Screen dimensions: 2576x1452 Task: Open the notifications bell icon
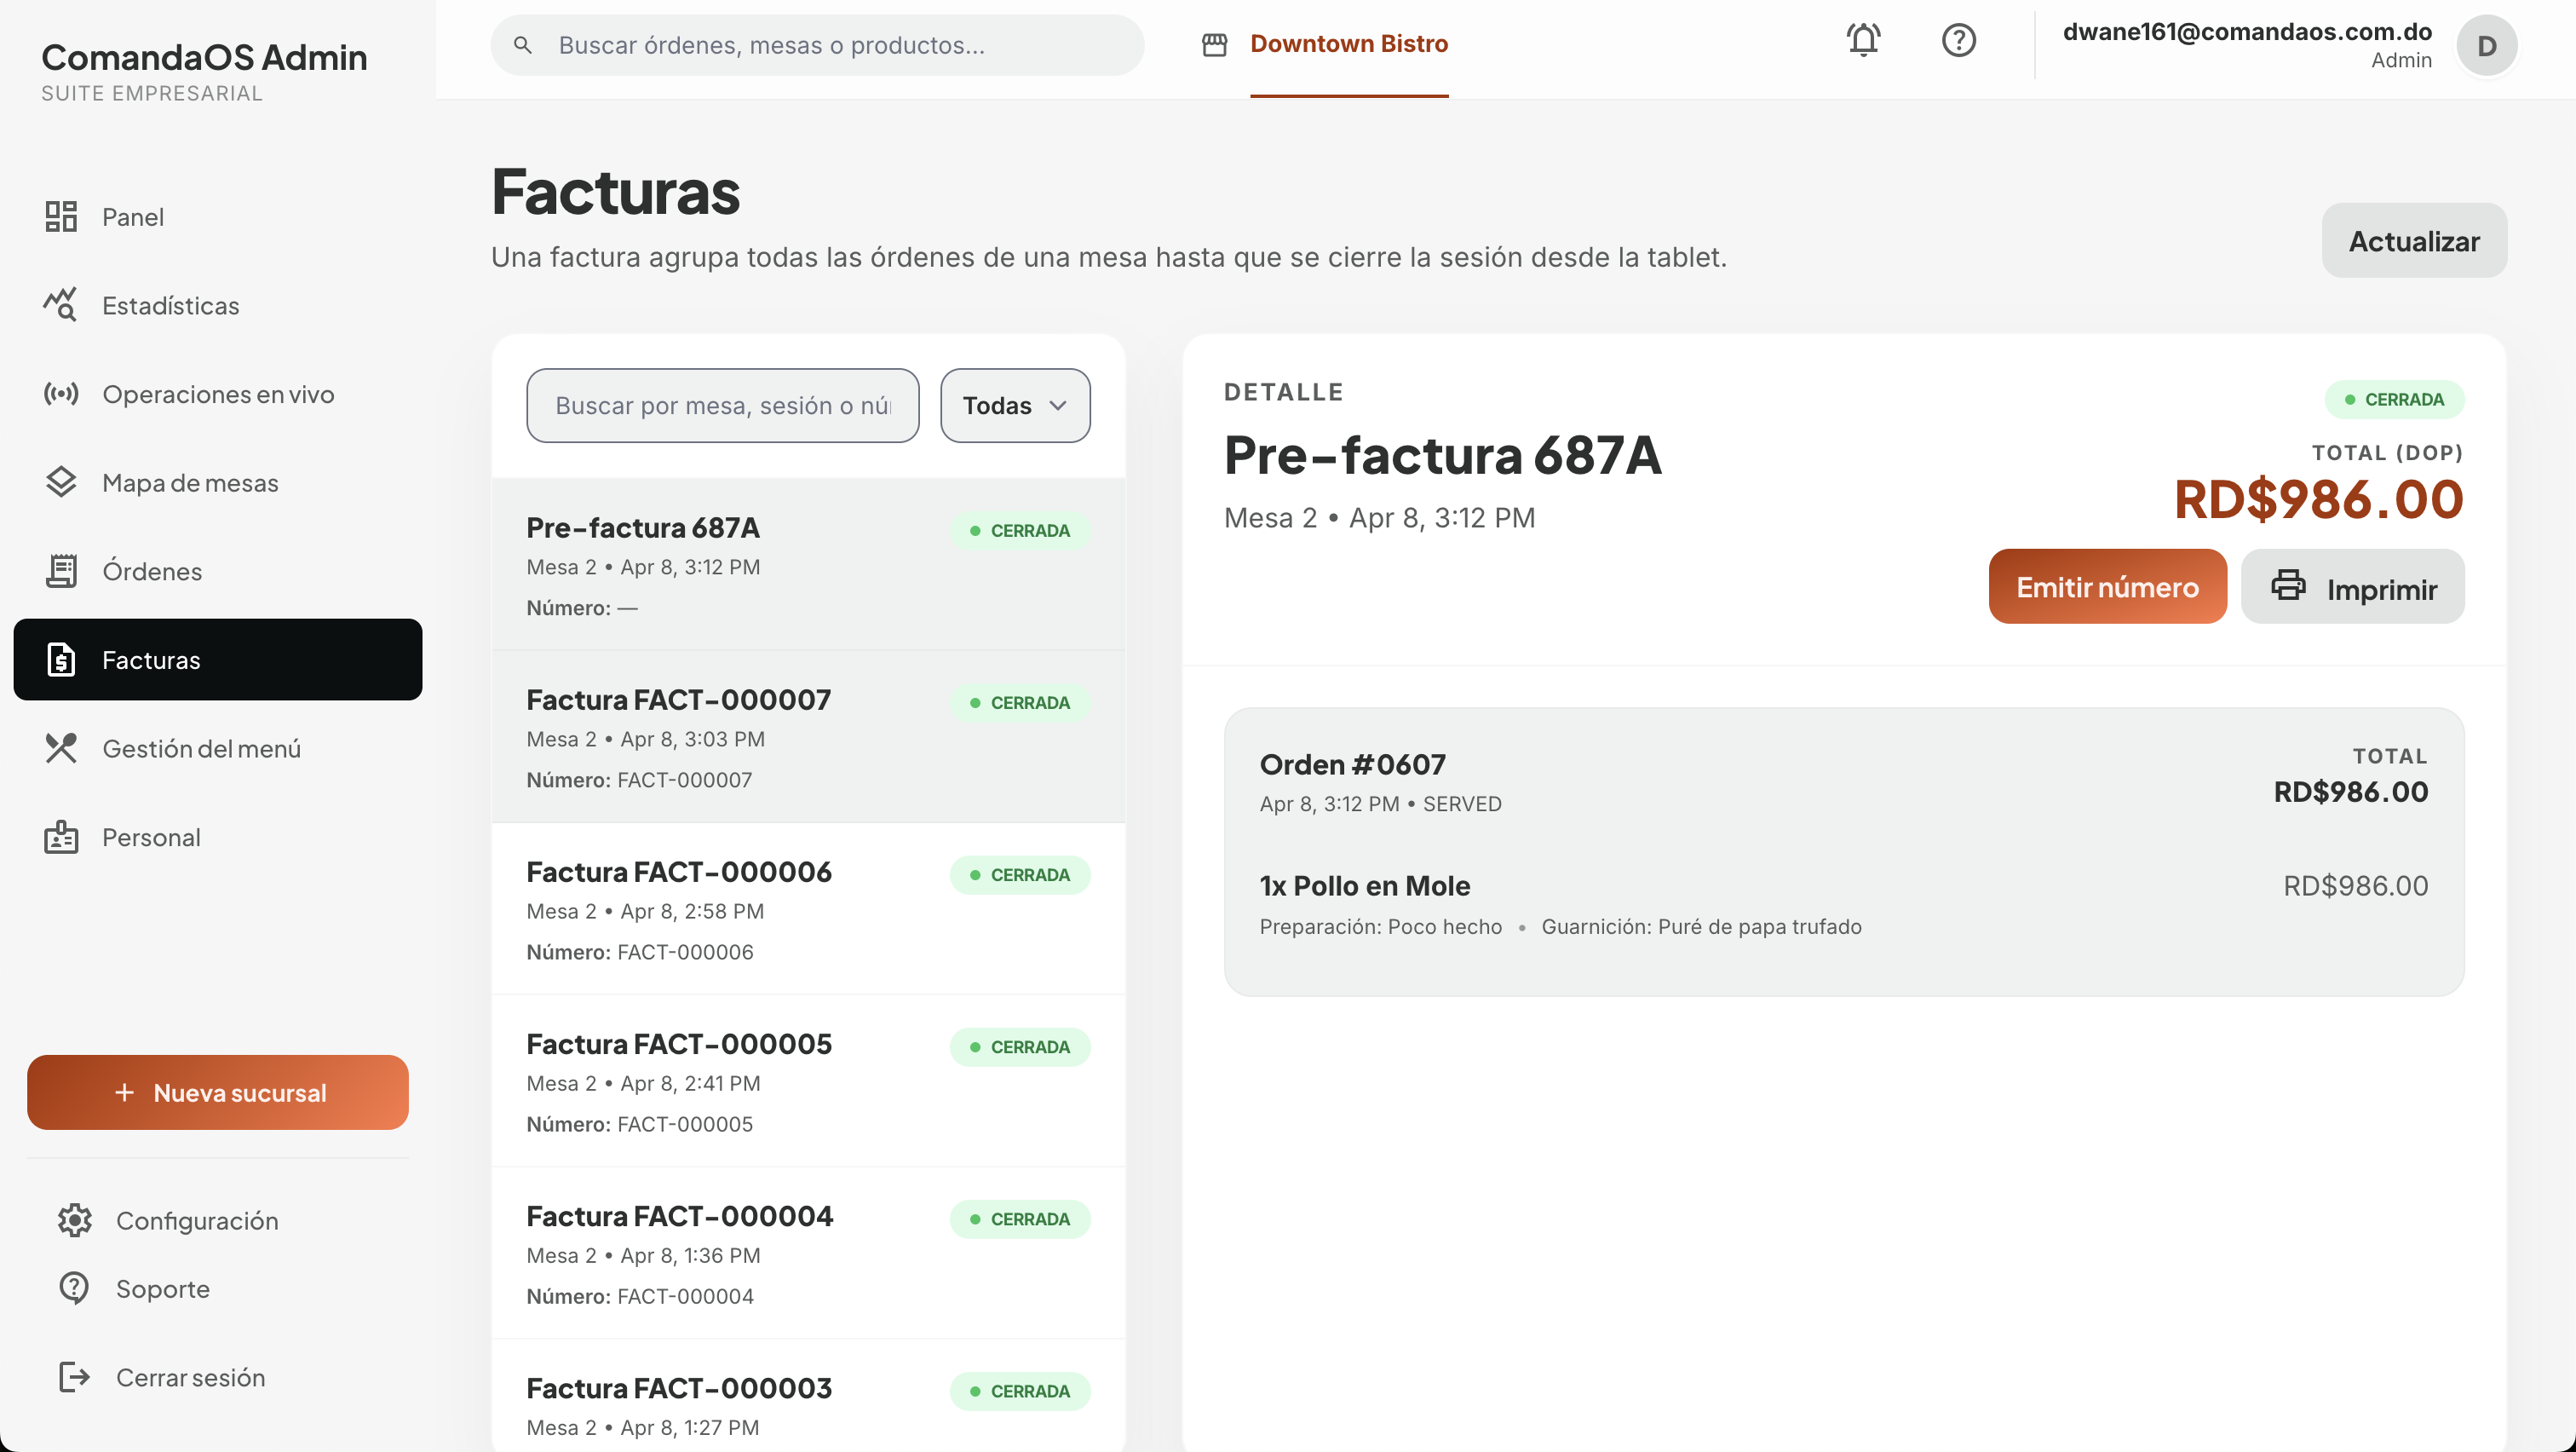pos(1864,41)
